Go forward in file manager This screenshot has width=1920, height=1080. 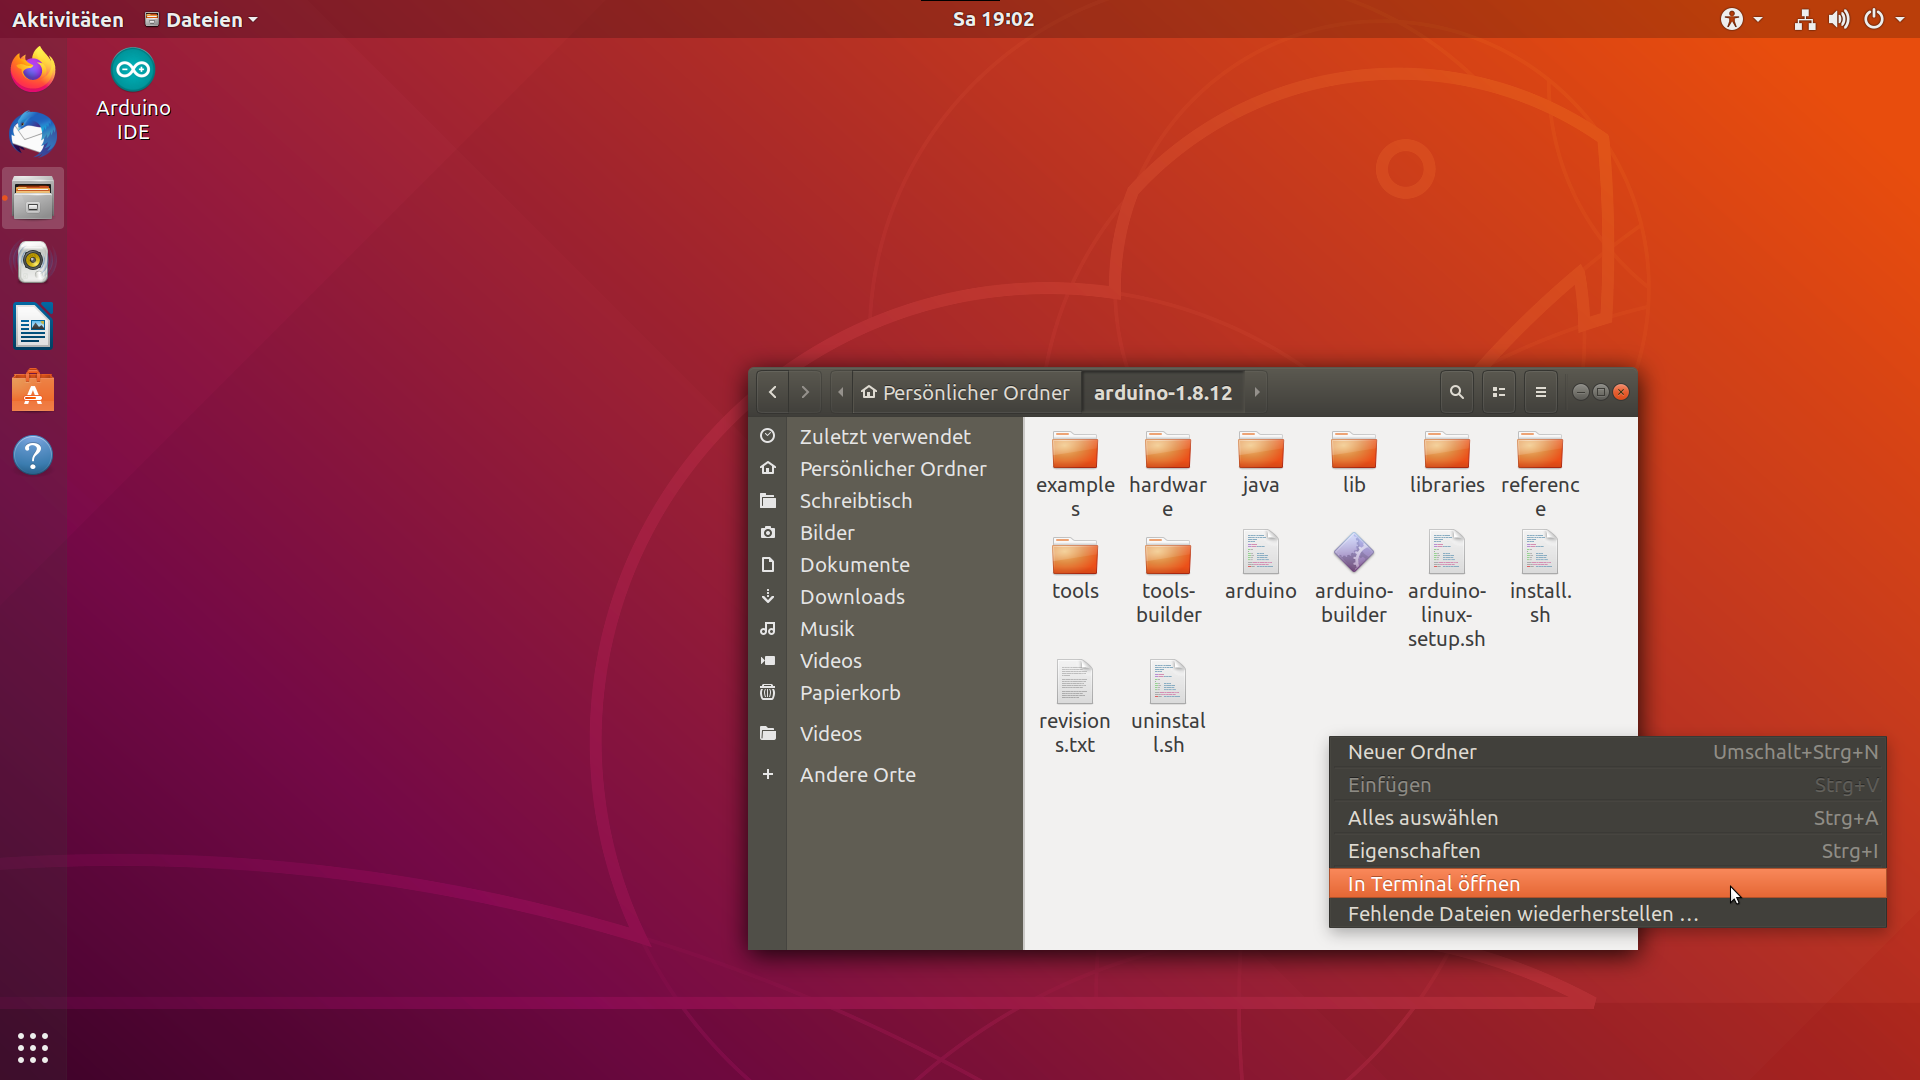[805, 392]
